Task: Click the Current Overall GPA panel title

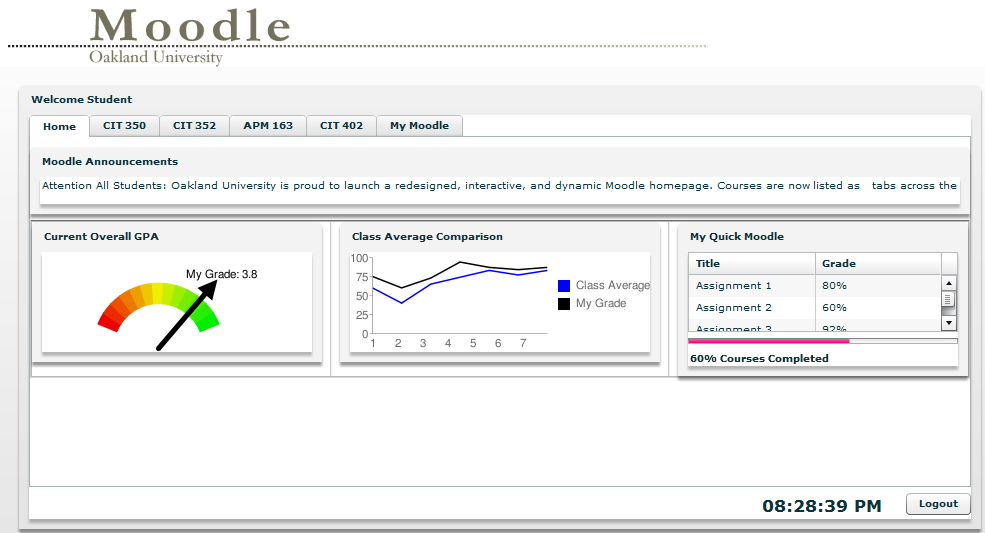Action: [101, 236]
